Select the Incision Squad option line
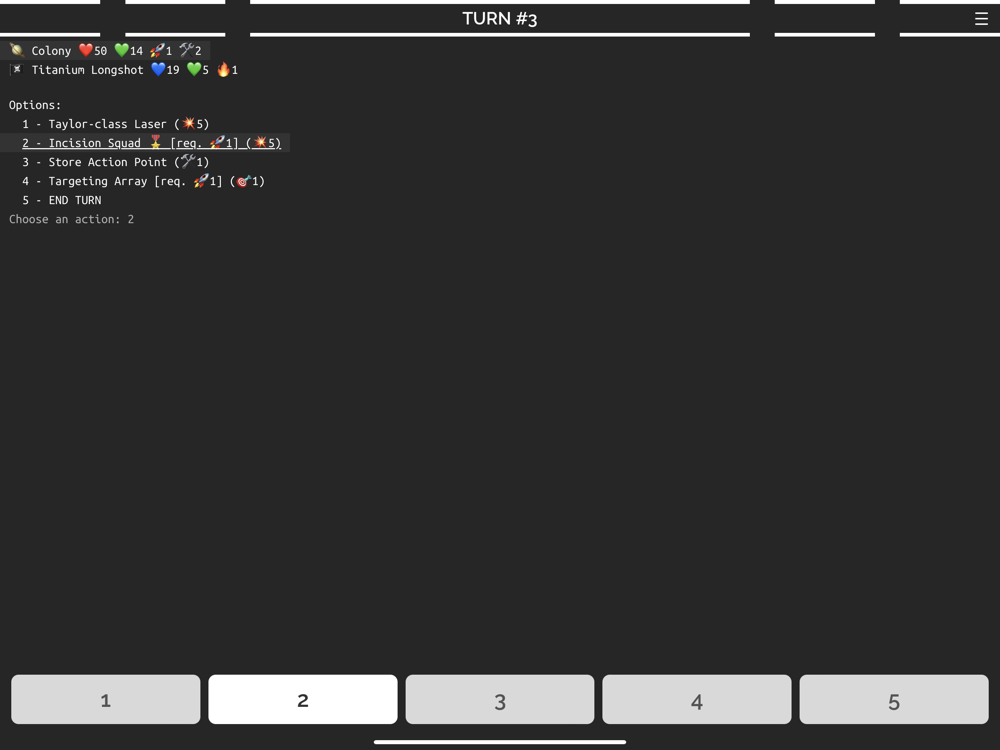 click(151, 143)
